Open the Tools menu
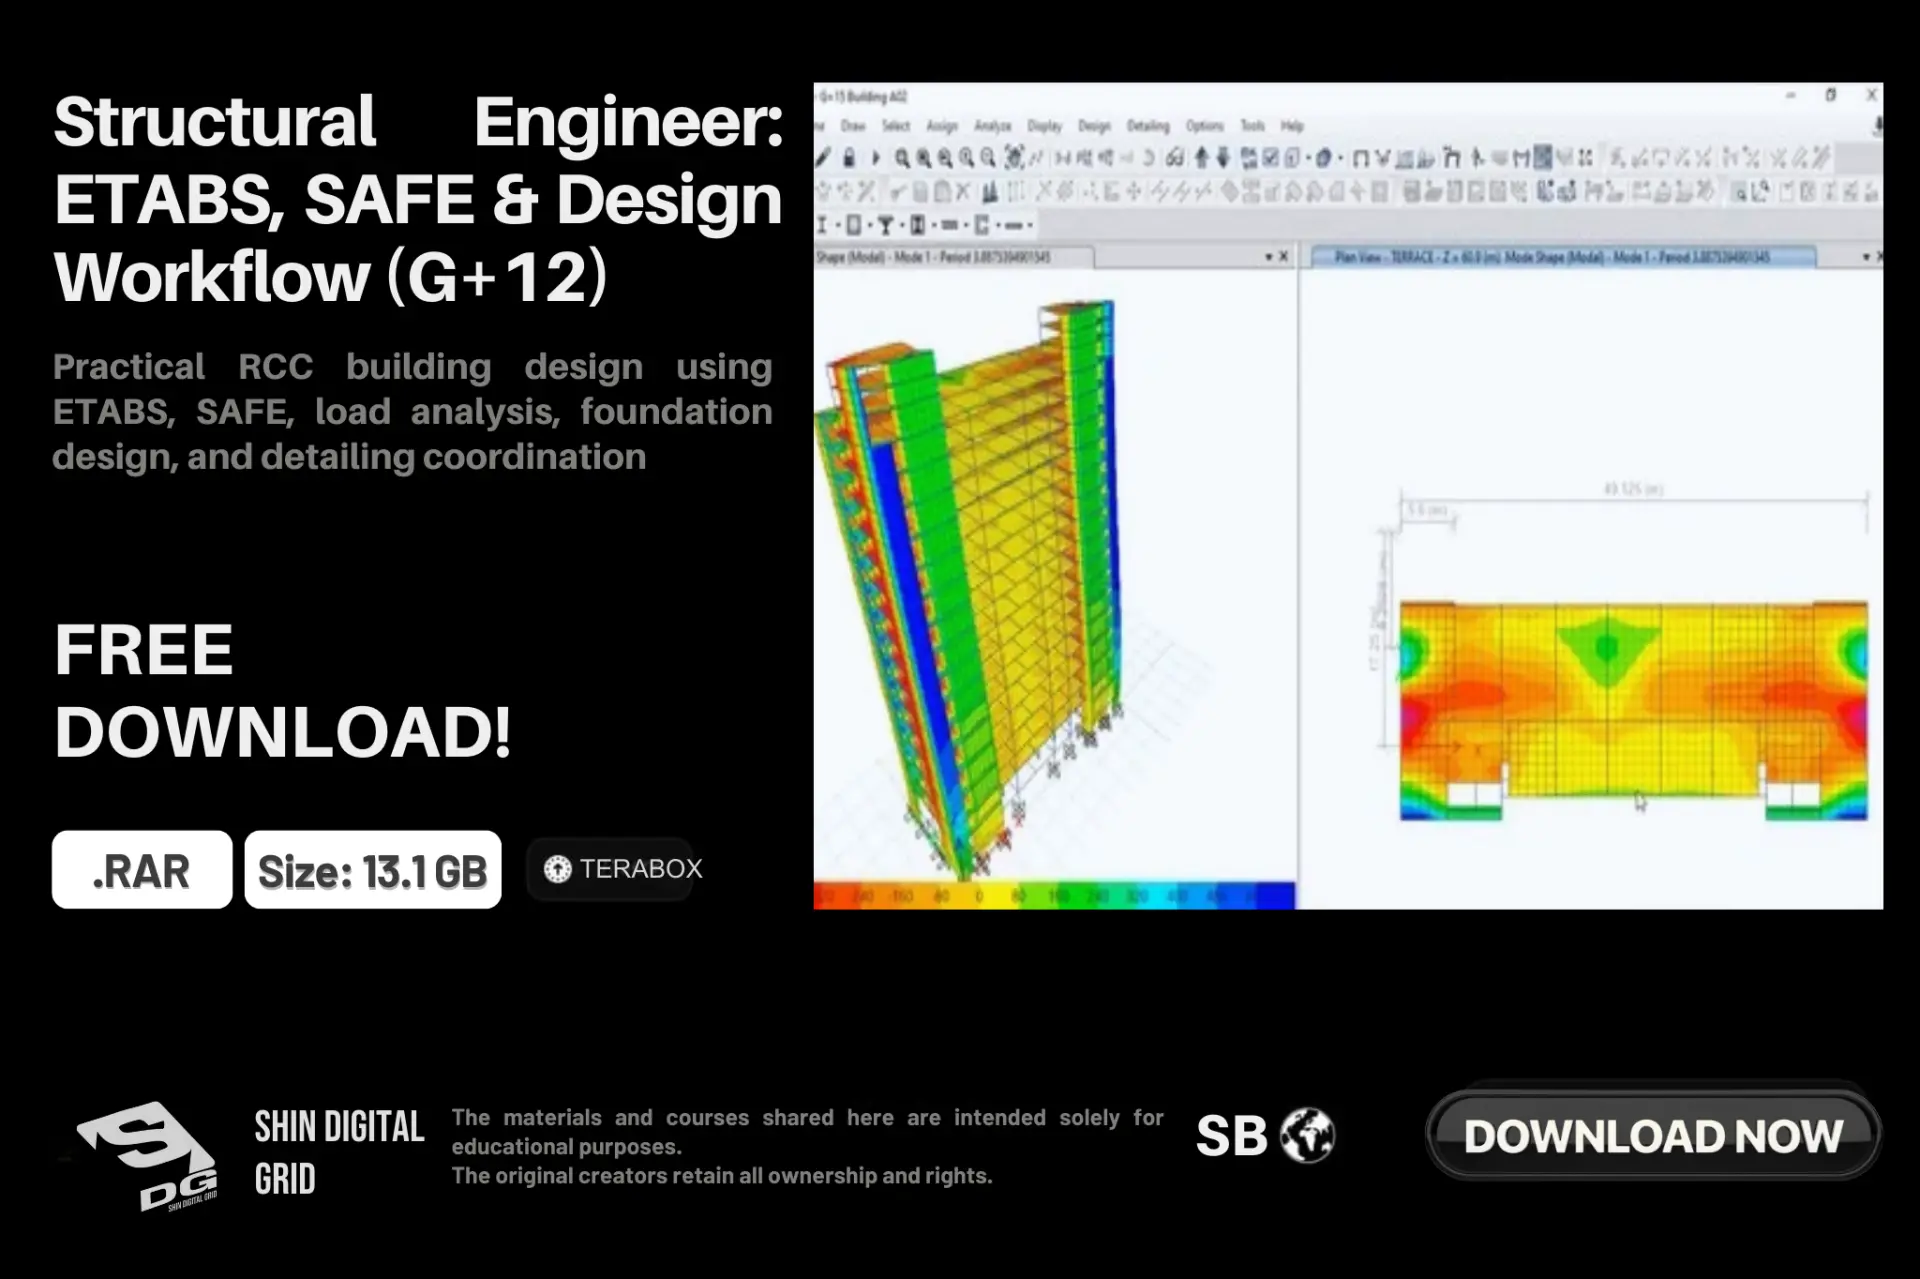The image size is (1920, 1279). click(1253, 126)
